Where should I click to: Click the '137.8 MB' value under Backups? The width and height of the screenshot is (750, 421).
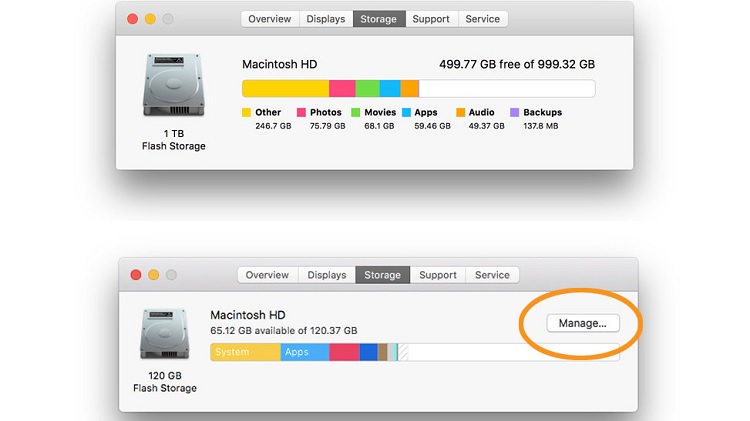click(540, 126)
